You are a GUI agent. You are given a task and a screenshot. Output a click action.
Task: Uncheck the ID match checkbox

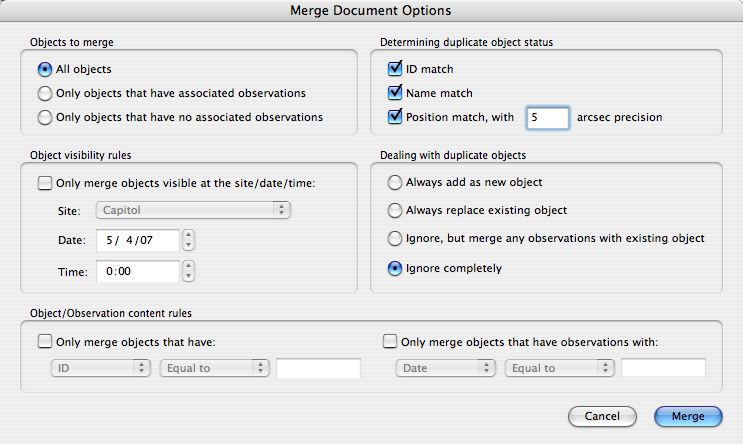click(x=394, y=69)
